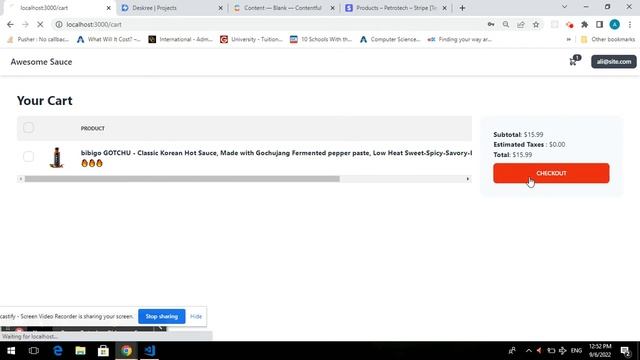Screen dimensions: 640x360
Task: Open the Windows Start menu
Action: point(11,351)
